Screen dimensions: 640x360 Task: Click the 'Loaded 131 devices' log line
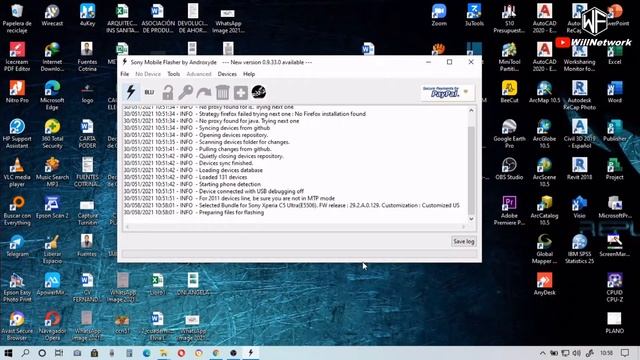click(185, 177)
